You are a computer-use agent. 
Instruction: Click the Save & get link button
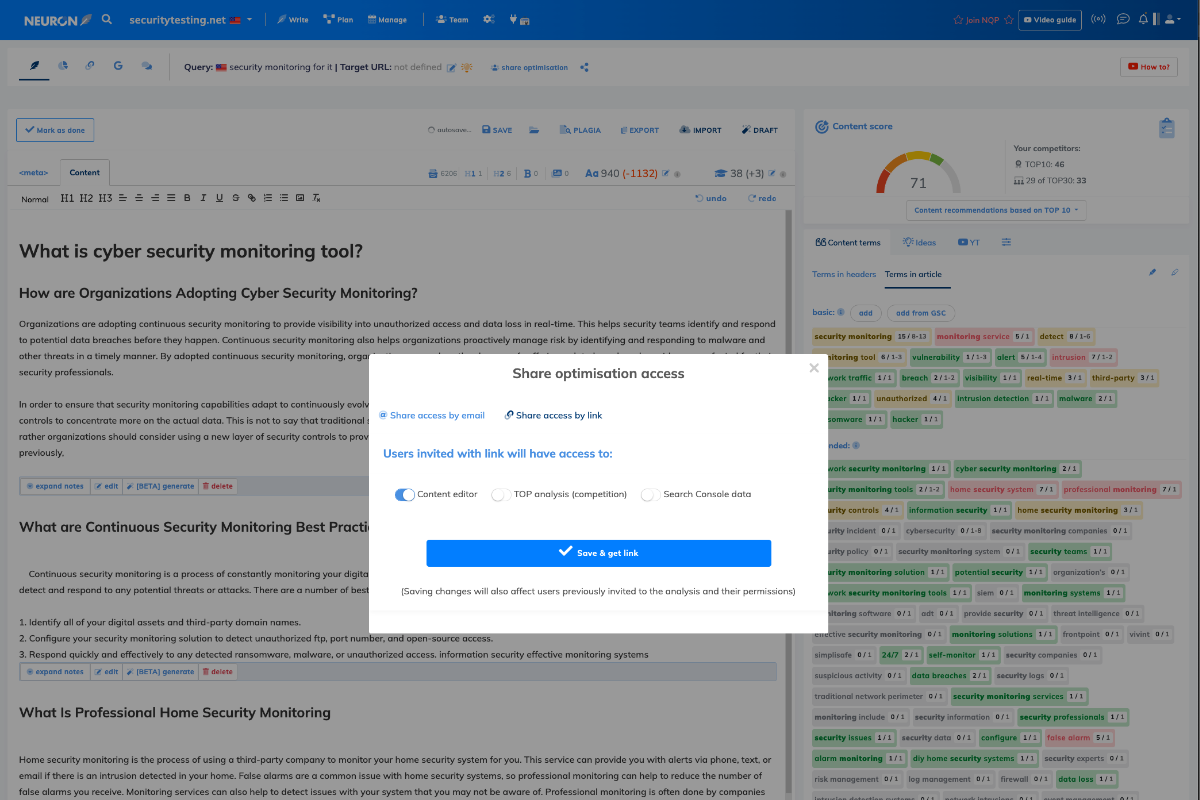[598, 553]
